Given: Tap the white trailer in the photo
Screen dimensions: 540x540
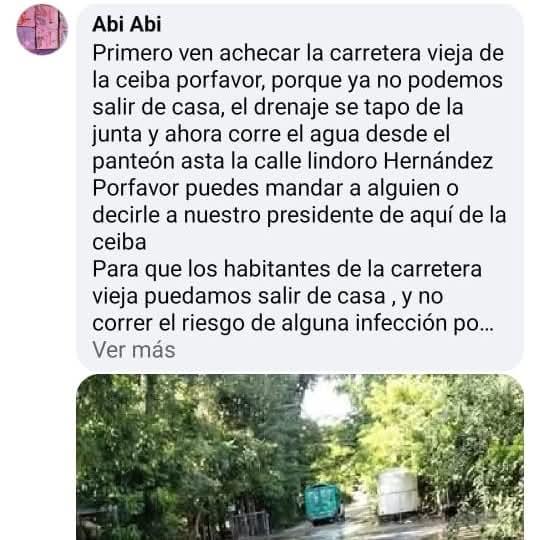Looking at the screenshot, I should coord(399,495).
